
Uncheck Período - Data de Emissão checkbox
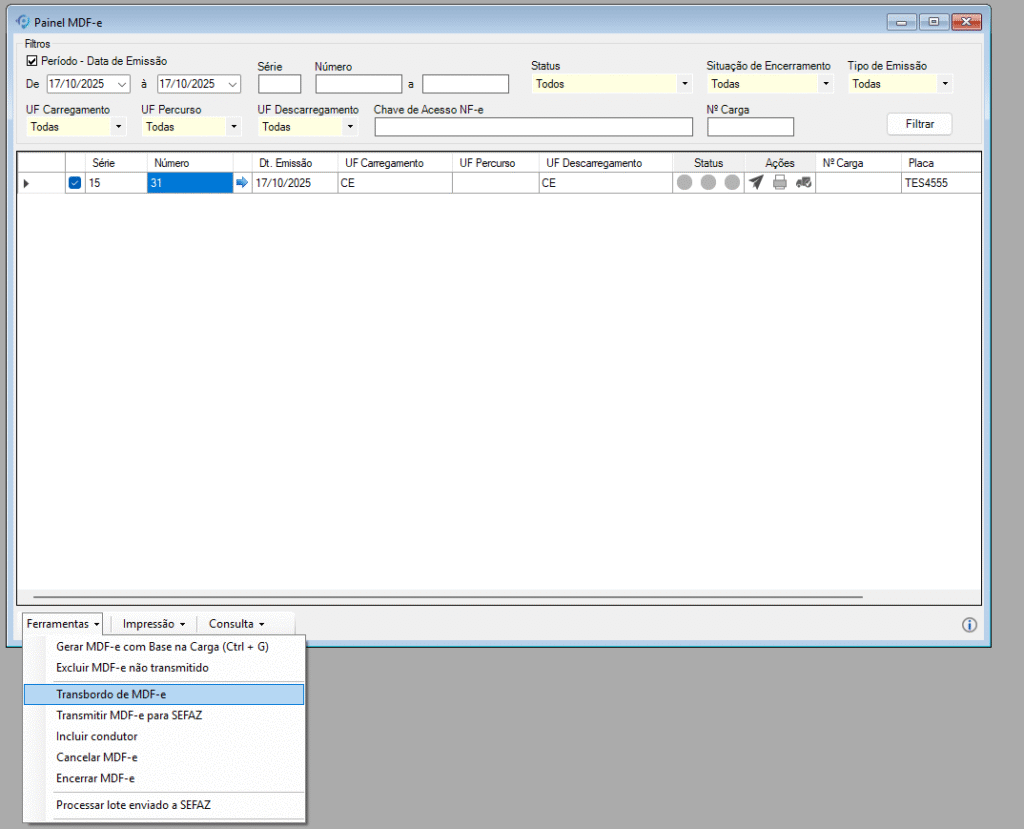tap(32, 61)
